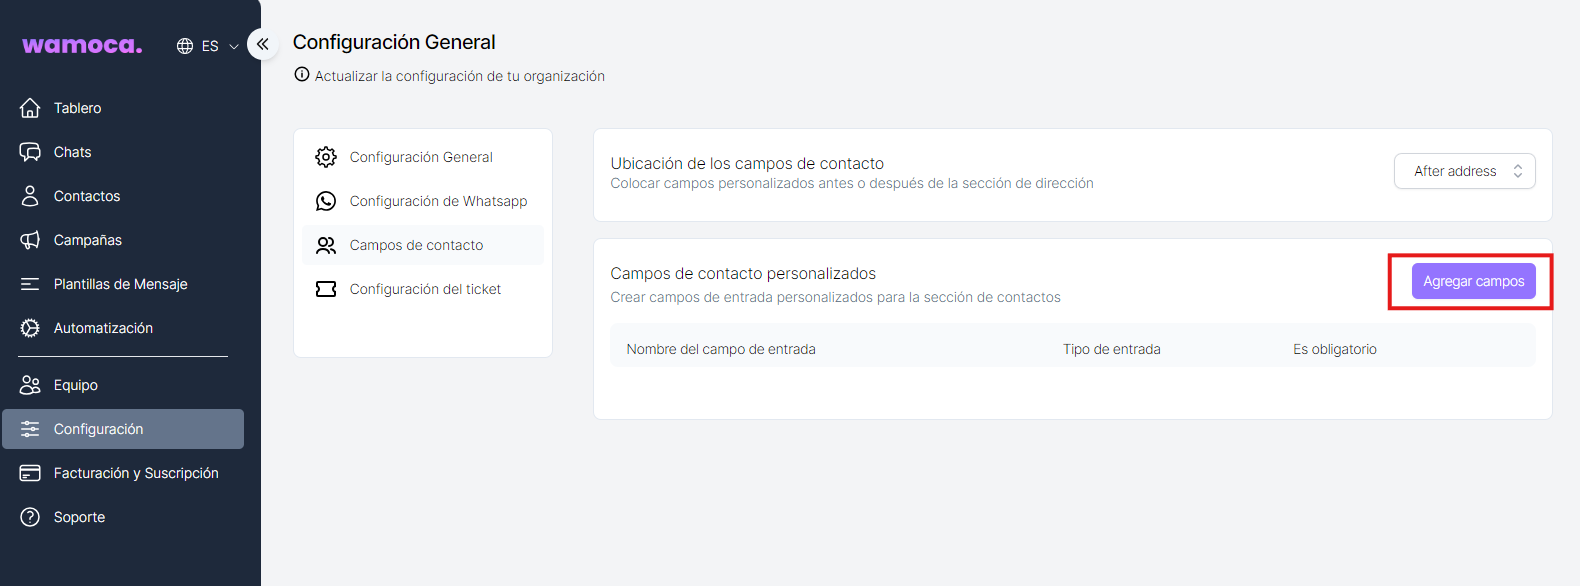Click the Tipo de entrada column header
The height and width of the screenshot is (586, 1580).
[x=1111, y=349]
